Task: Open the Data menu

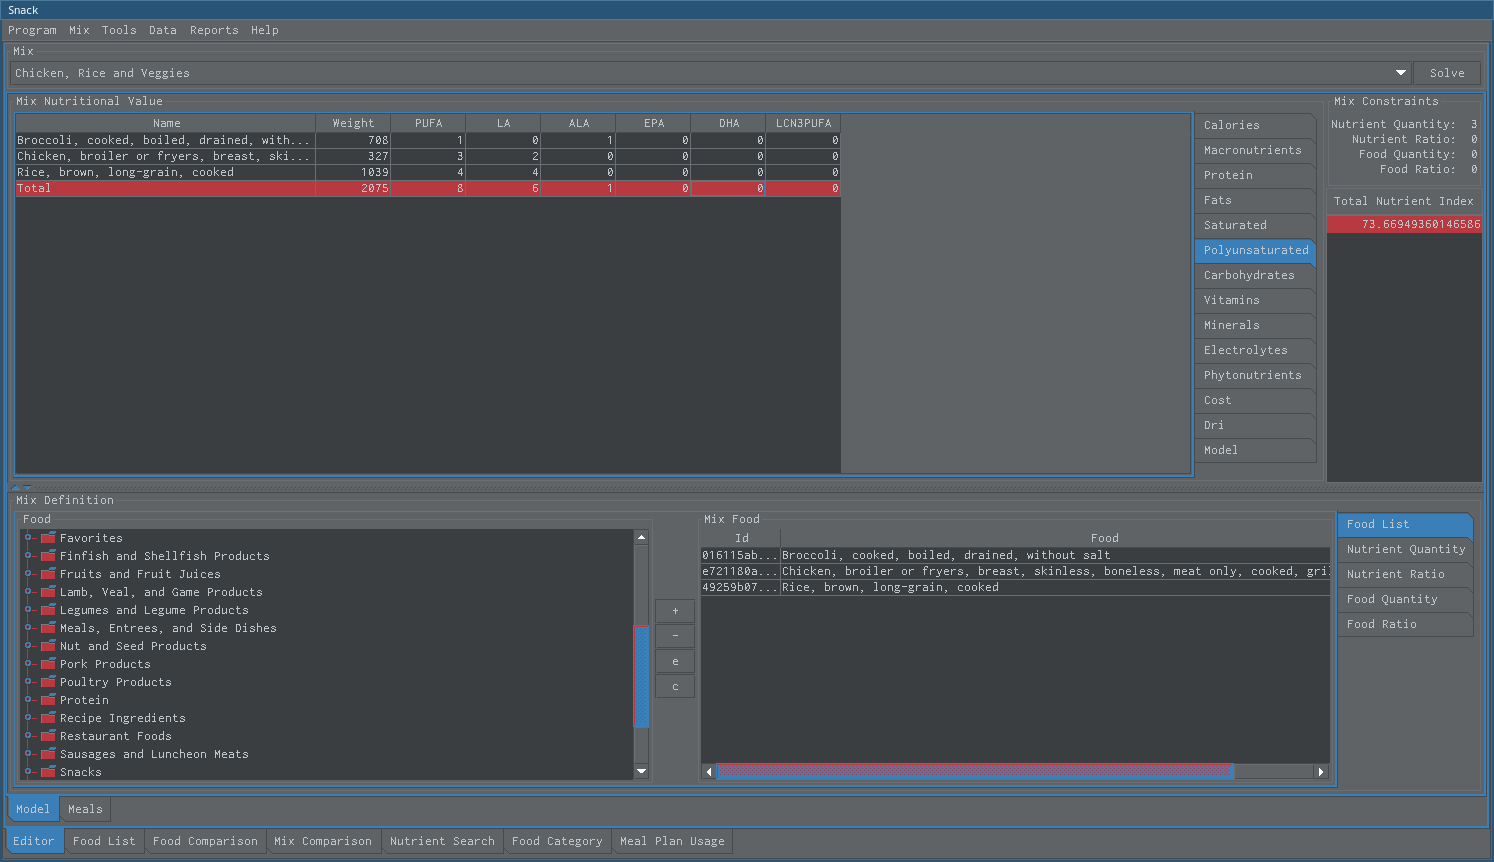Action: 163,30
